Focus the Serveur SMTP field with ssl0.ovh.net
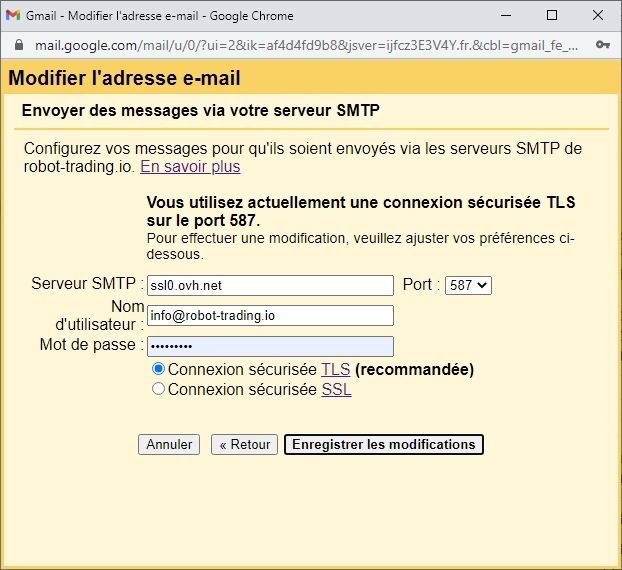622x570 pixels. tap(270, 285)
